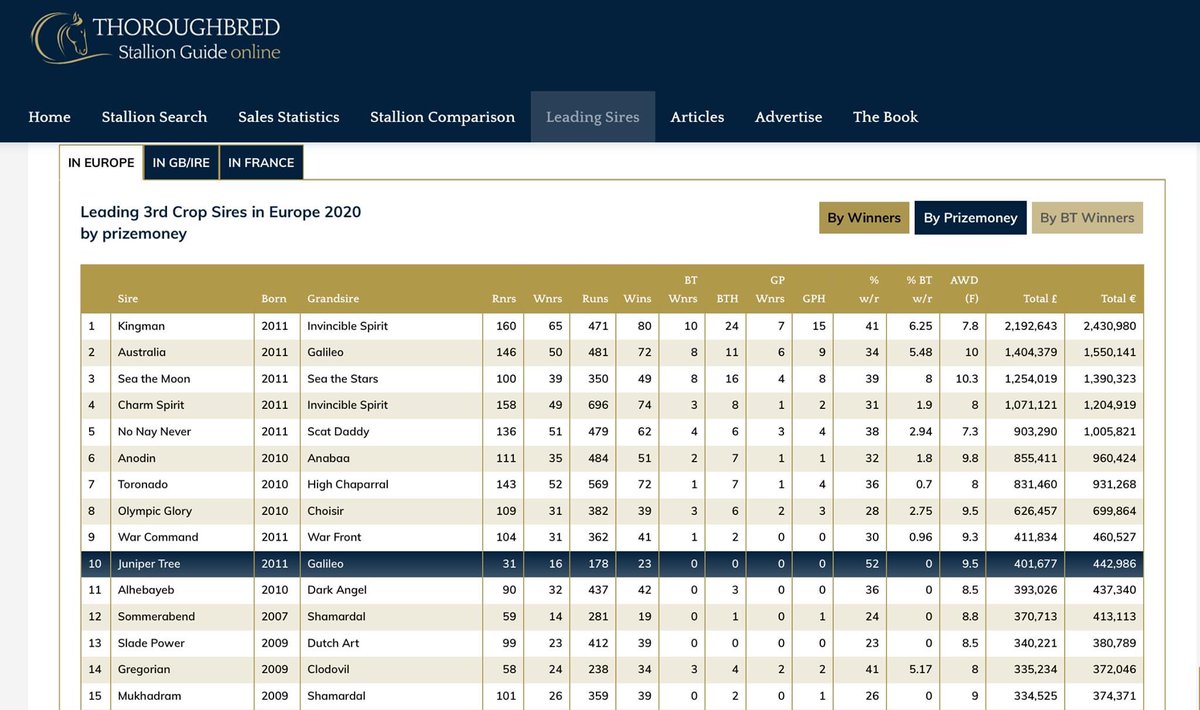Click the Runs column header
This screenshot has width=1200, height=710.
595,299
